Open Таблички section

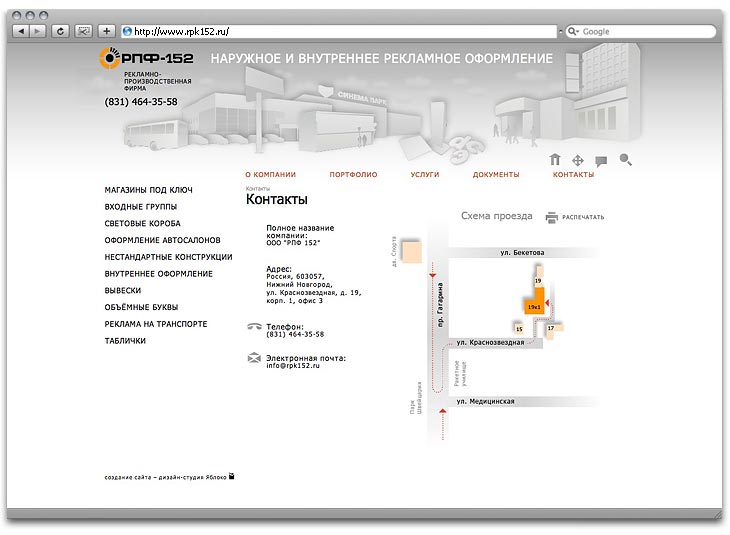click(125, 341)
